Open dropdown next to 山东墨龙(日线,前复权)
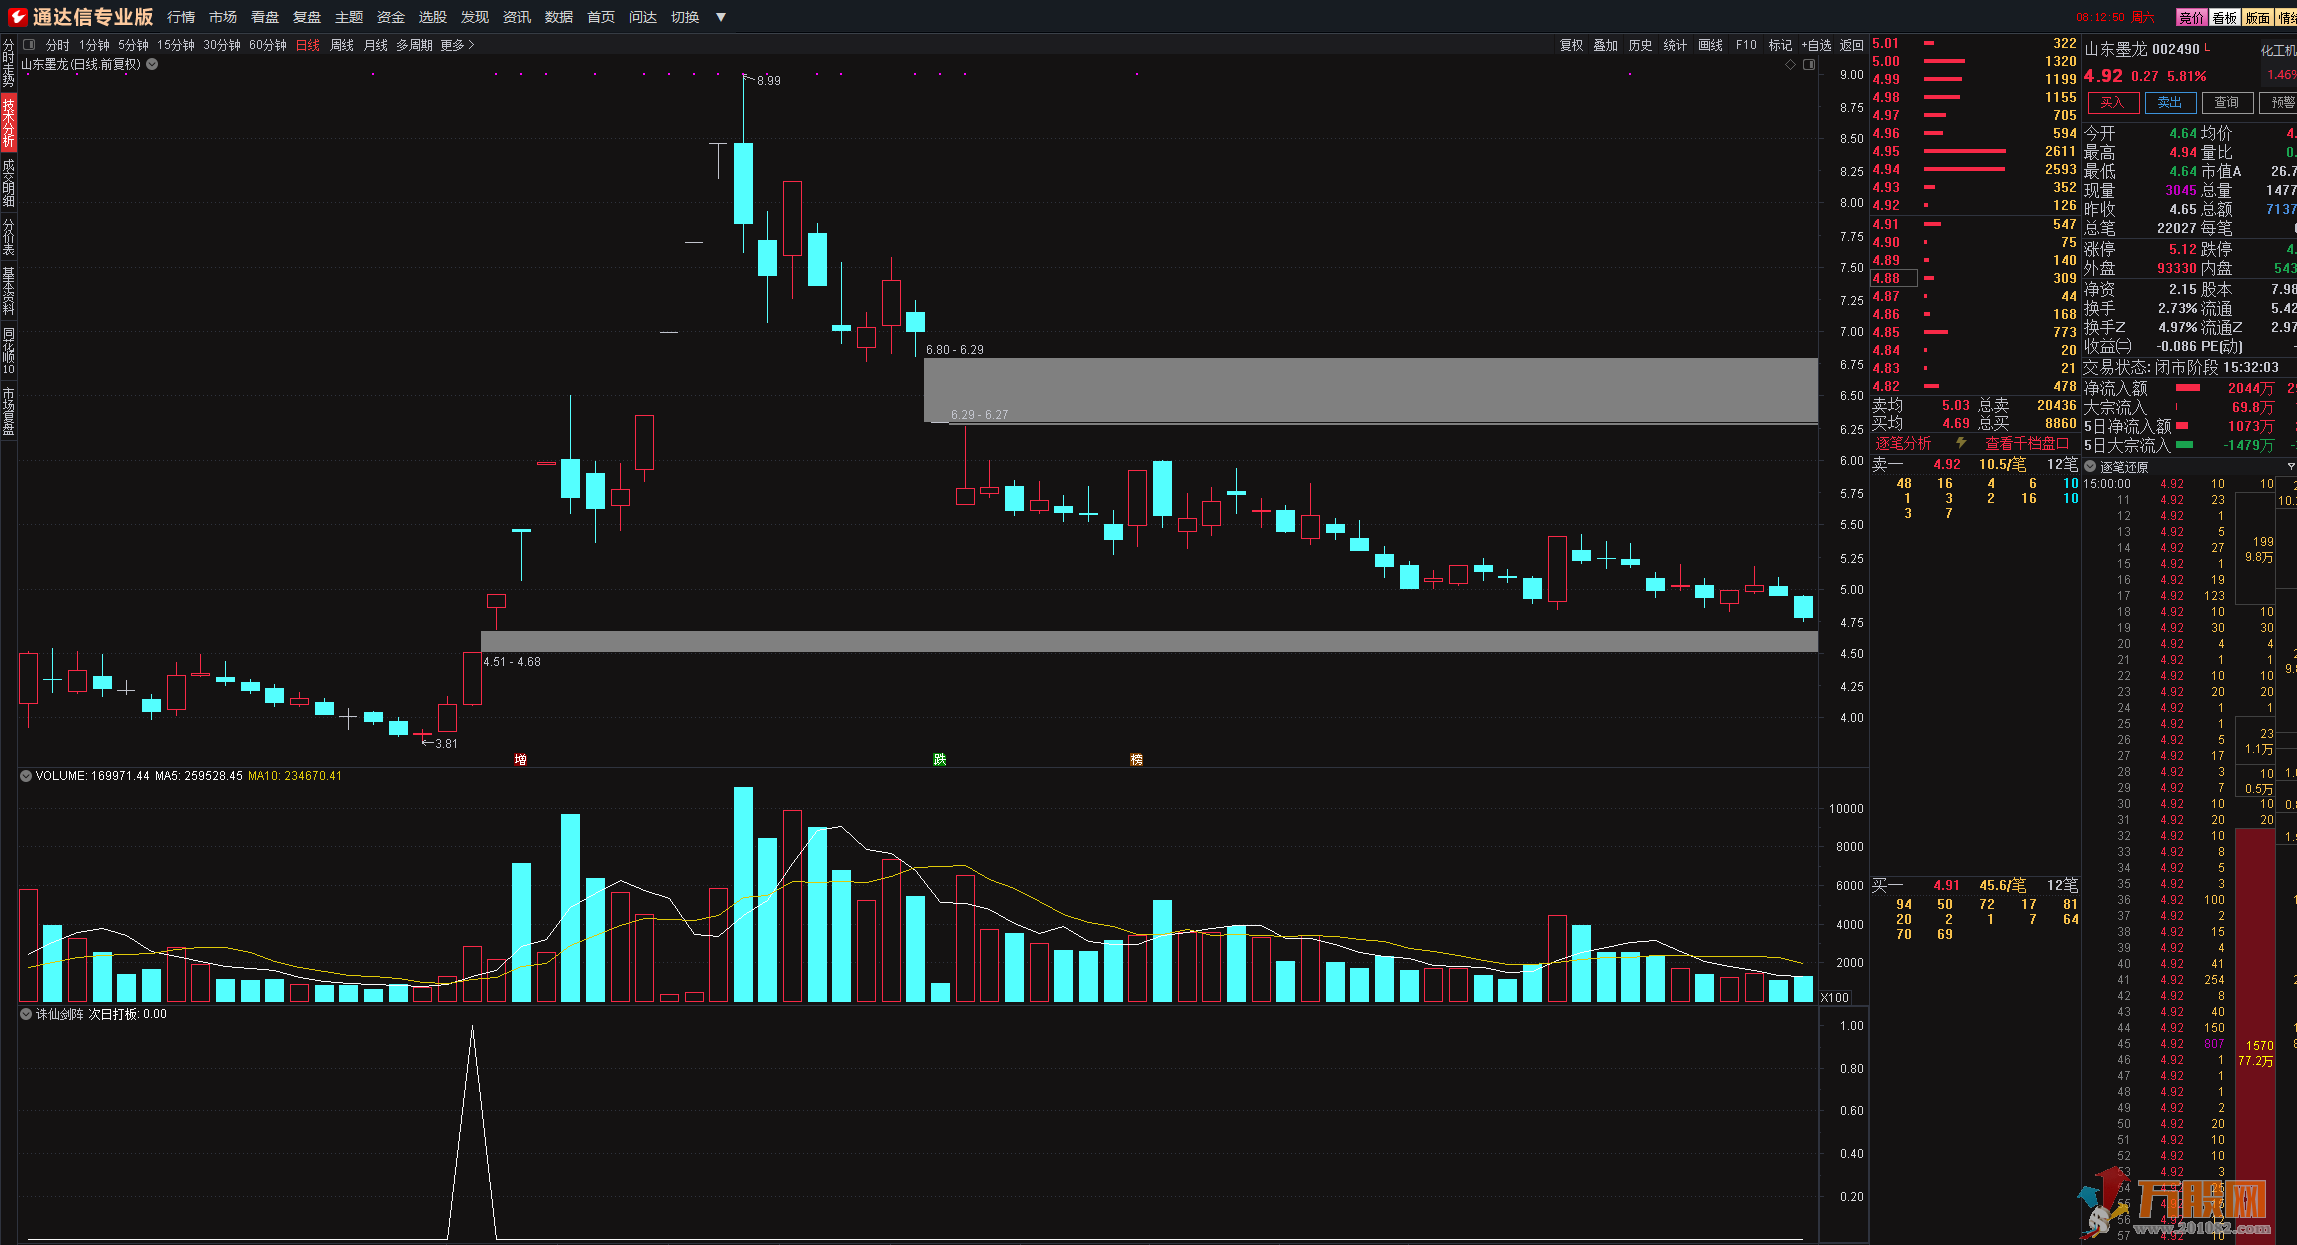Image resolution: width=2297 pixels, height=1245 pixels. [152, 64]
